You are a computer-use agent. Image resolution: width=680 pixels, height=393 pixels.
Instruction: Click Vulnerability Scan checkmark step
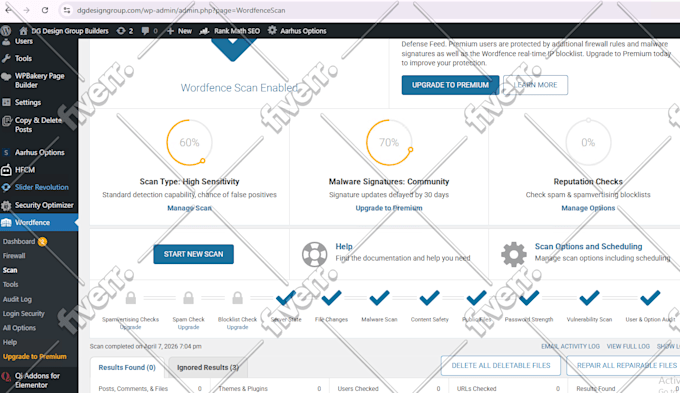589,298
